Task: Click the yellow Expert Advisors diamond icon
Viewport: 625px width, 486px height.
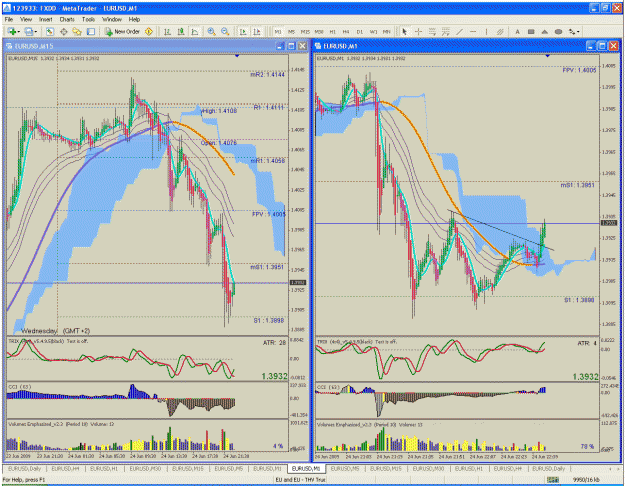Action: [149, 31]
